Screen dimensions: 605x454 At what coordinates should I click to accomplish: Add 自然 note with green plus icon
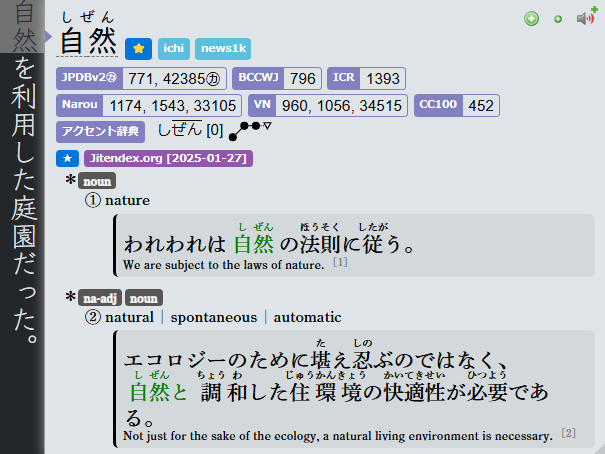point(532,18)
